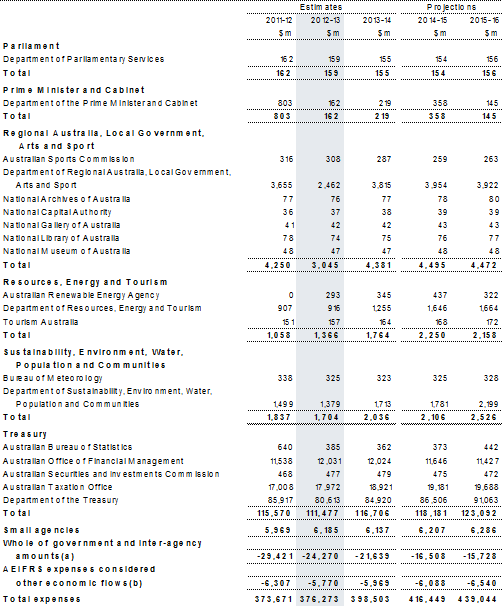Screen dimensions: 504x606
Task: Click the National Gallery of Australia label
Action: [61, 225]
